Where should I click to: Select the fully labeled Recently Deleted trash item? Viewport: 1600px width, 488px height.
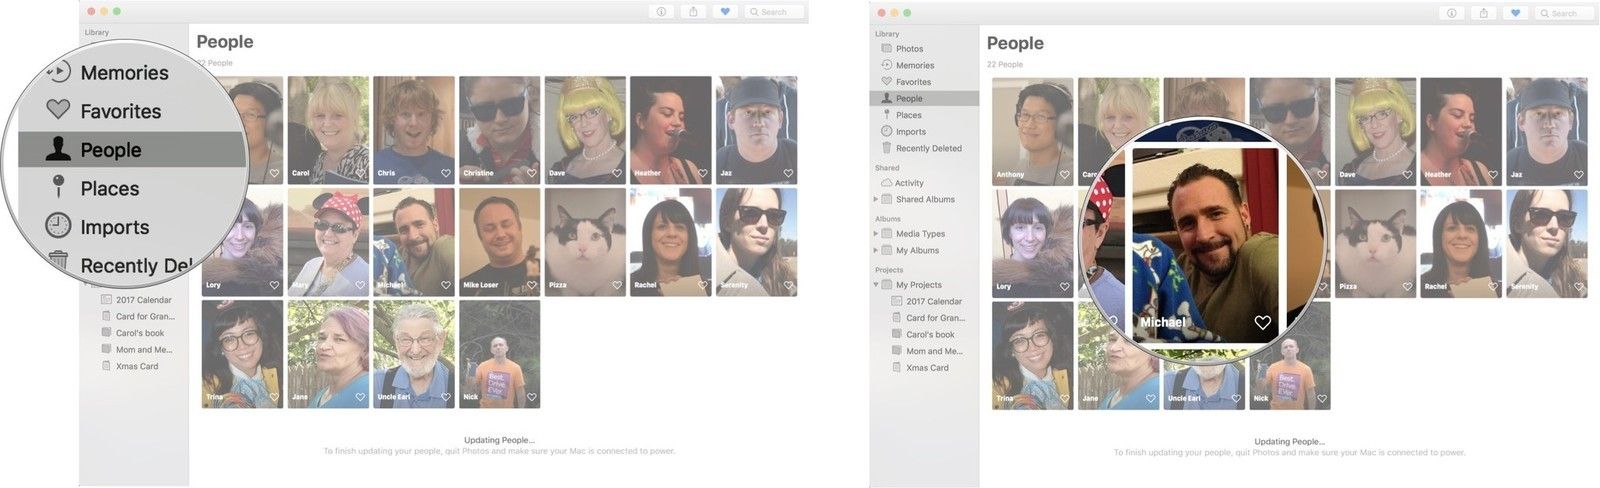tap(928, 148)
